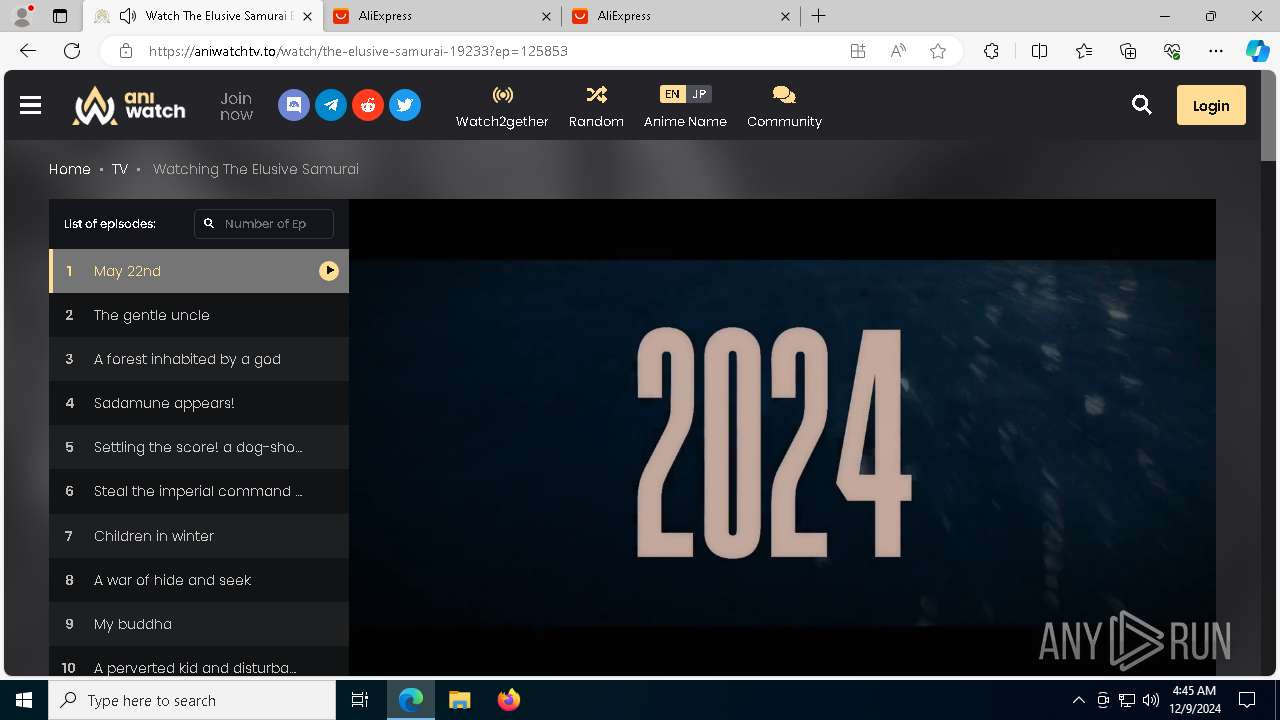Click the video player area

tap(782, 437)
